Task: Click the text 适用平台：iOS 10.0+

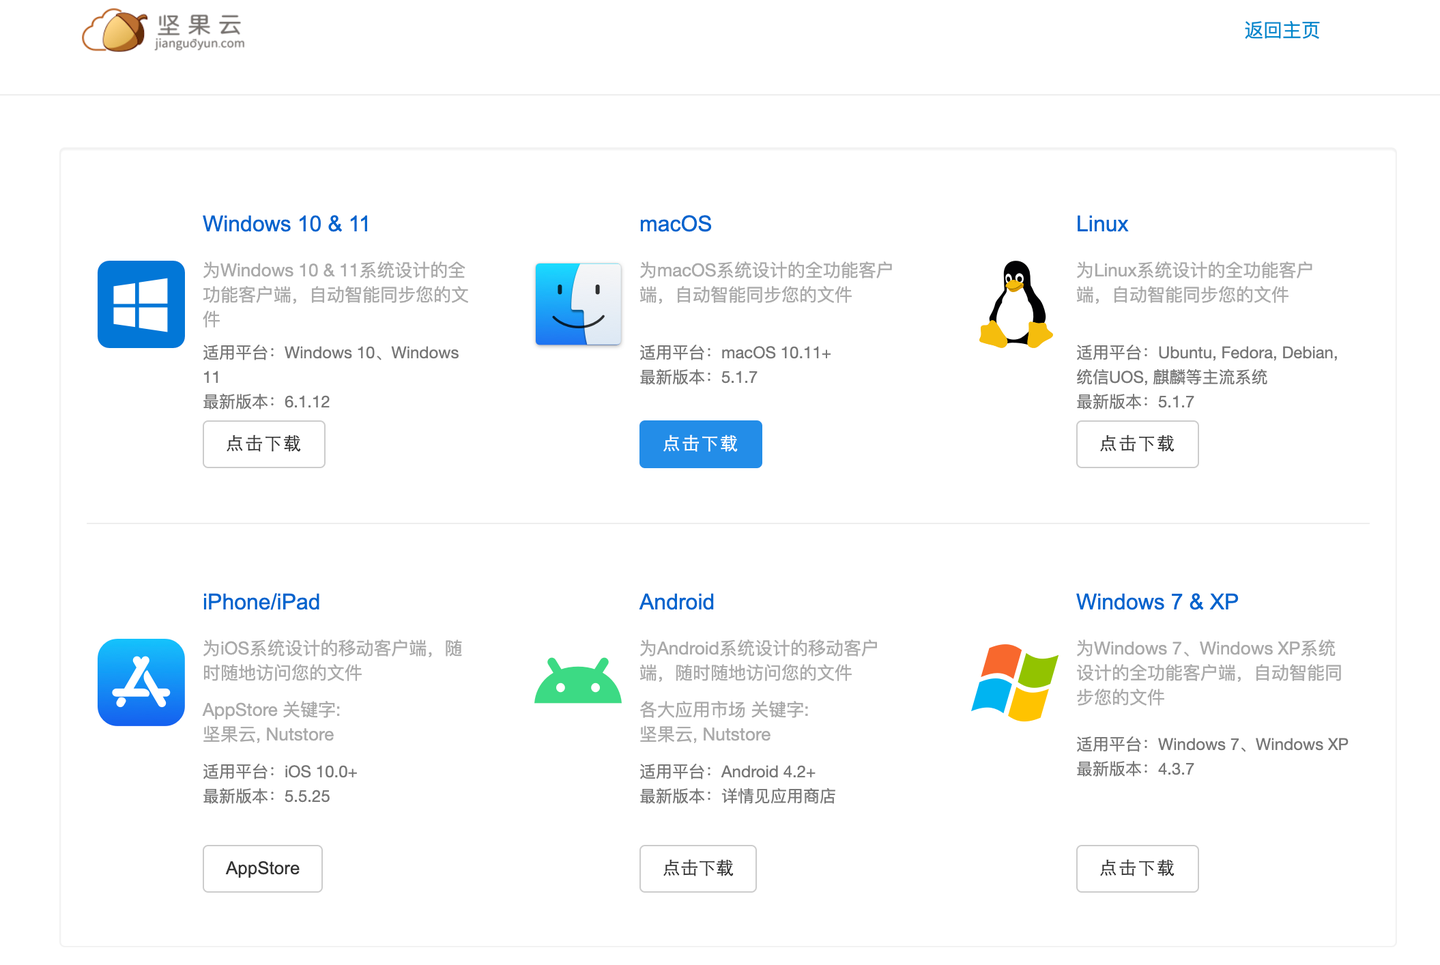Action: 280,772
